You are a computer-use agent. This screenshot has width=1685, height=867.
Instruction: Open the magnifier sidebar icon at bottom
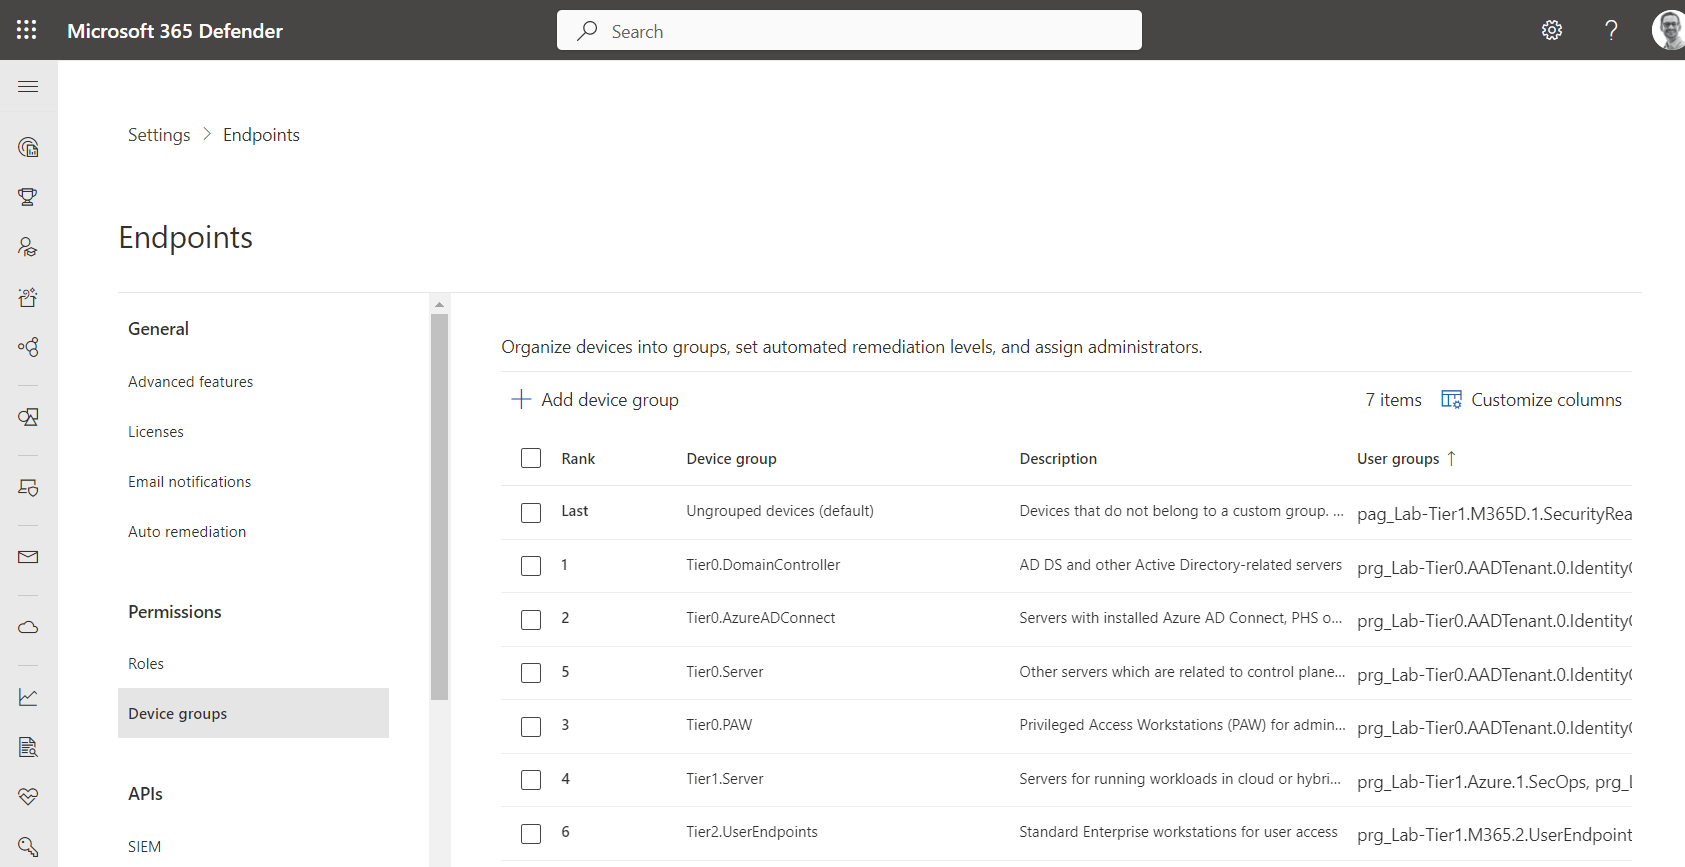coord(28,847)
